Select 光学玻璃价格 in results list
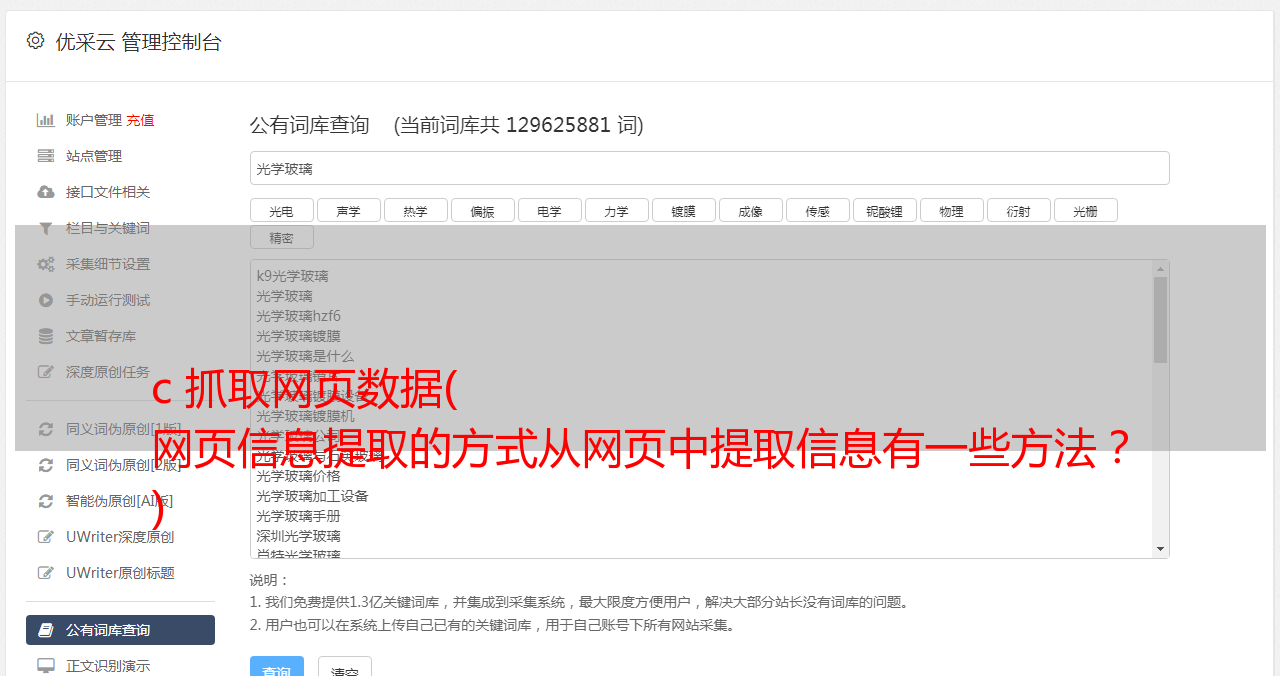 click(298, 476)
